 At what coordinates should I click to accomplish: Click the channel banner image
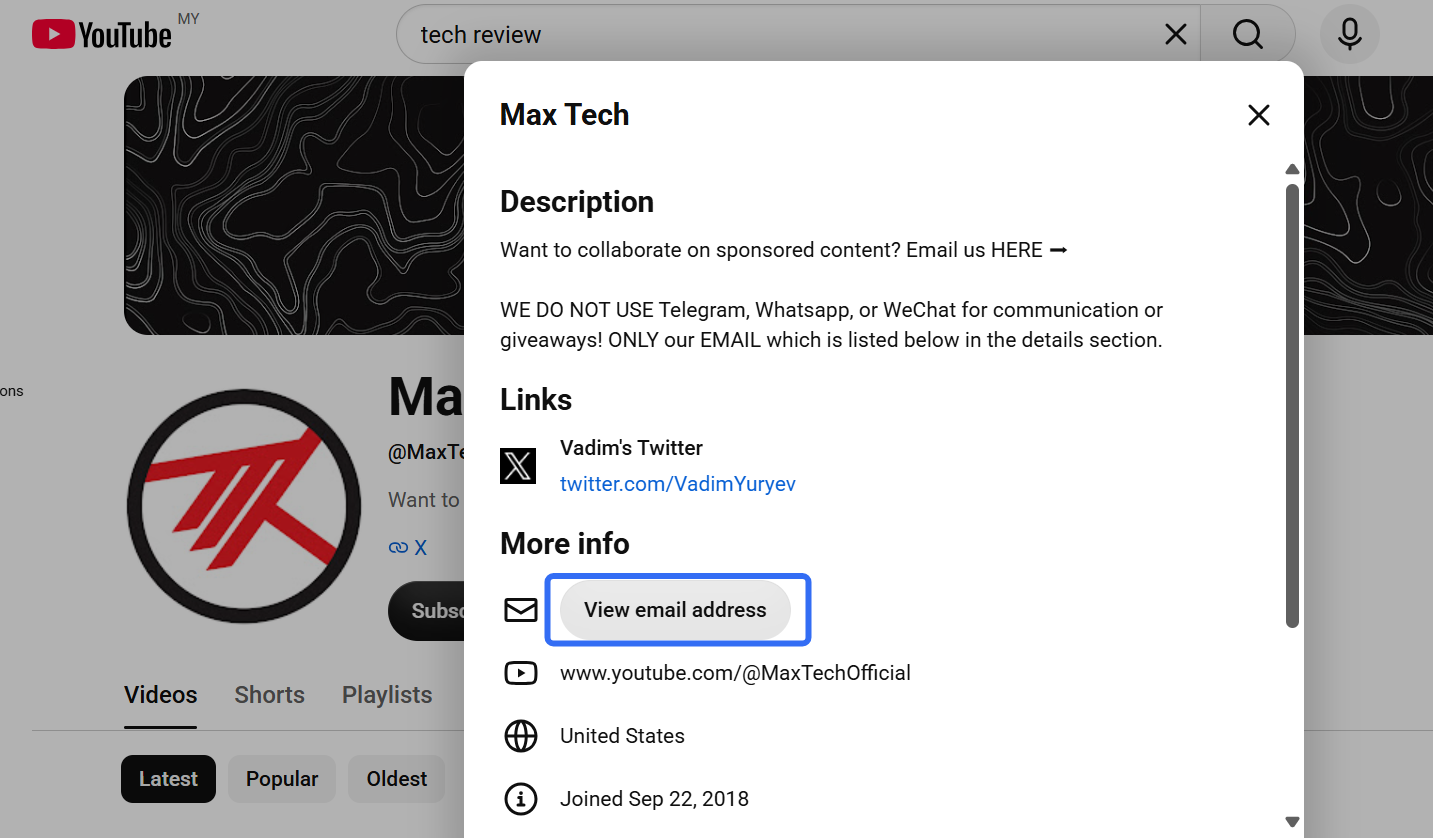(x=294, y=205)
